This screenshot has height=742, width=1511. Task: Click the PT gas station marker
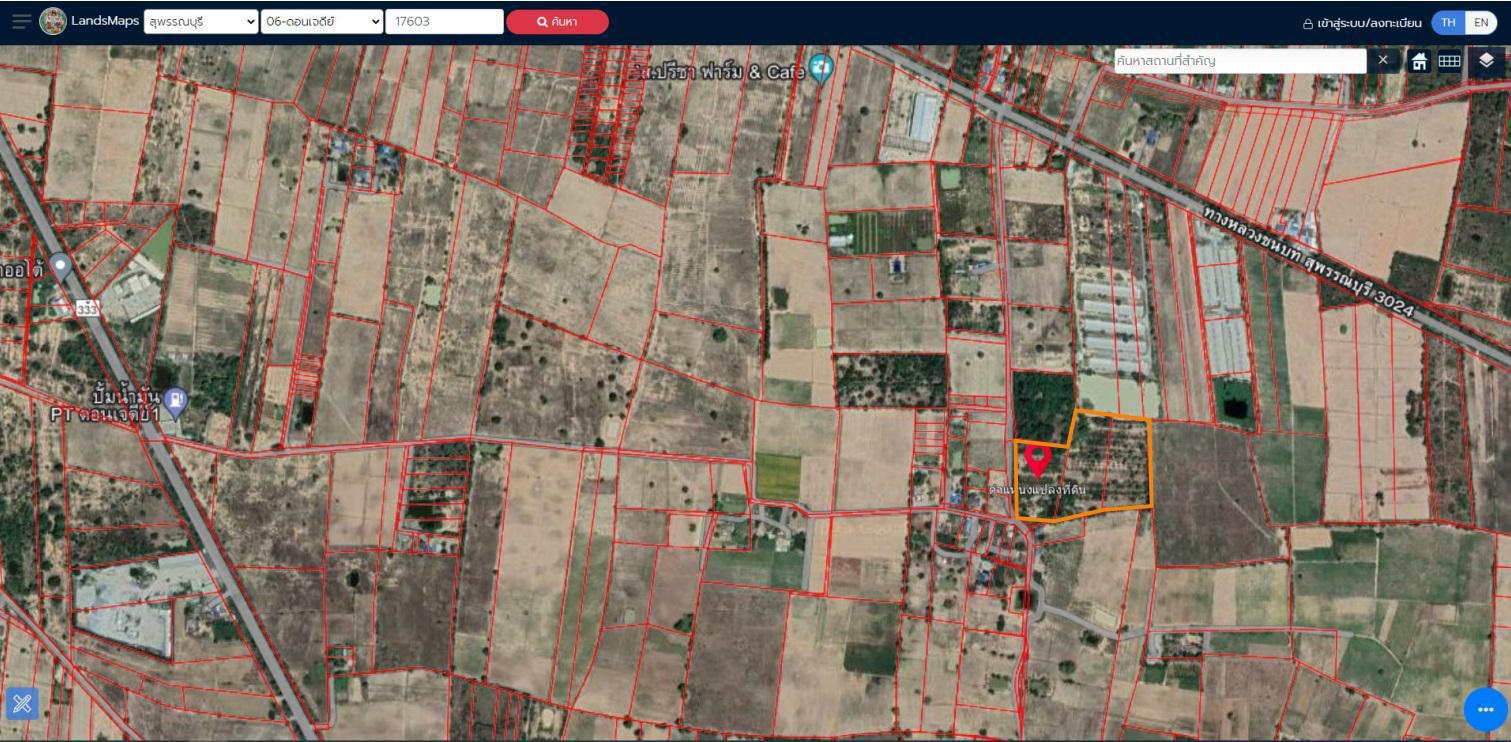click(x=177, y=402)
